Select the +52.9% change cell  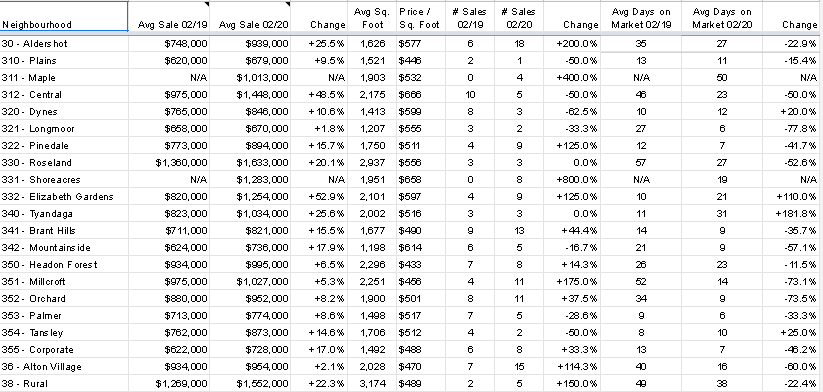click(x=319, y=196)
